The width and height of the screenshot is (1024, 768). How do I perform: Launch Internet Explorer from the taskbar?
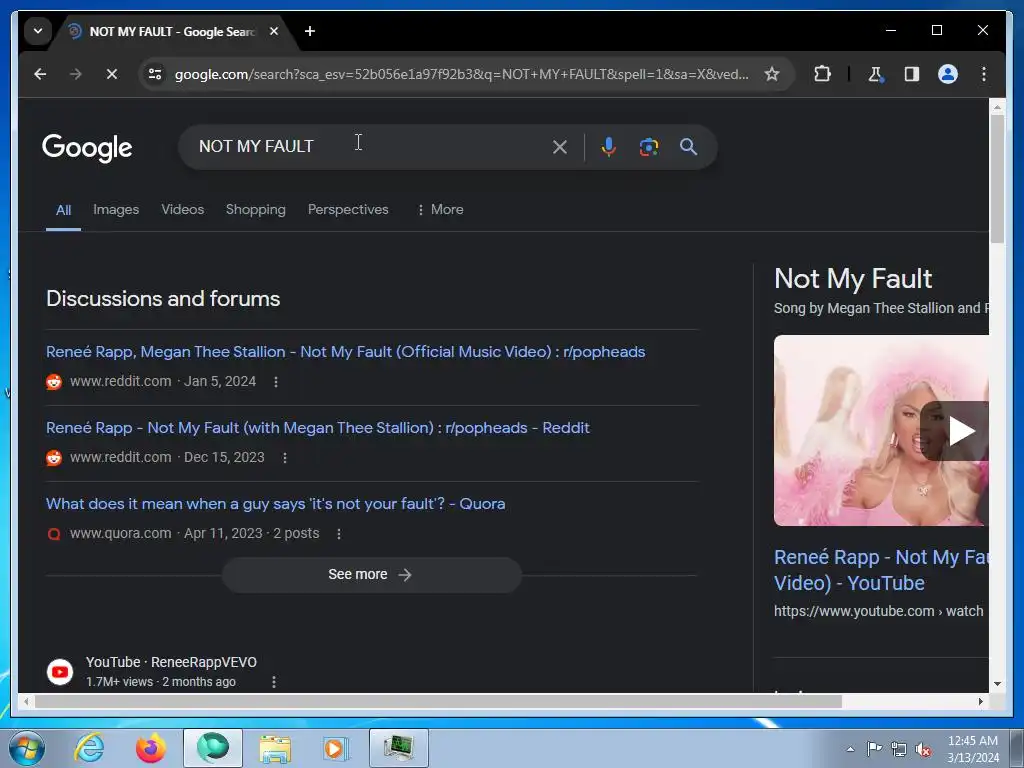[x=89, y=748]
